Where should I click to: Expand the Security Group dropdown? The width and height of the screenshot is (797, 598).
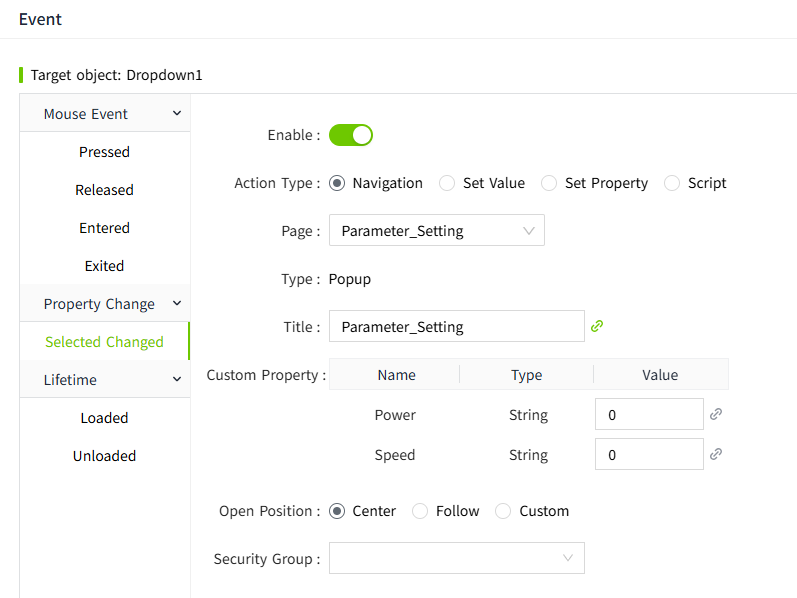click(456, 558)
